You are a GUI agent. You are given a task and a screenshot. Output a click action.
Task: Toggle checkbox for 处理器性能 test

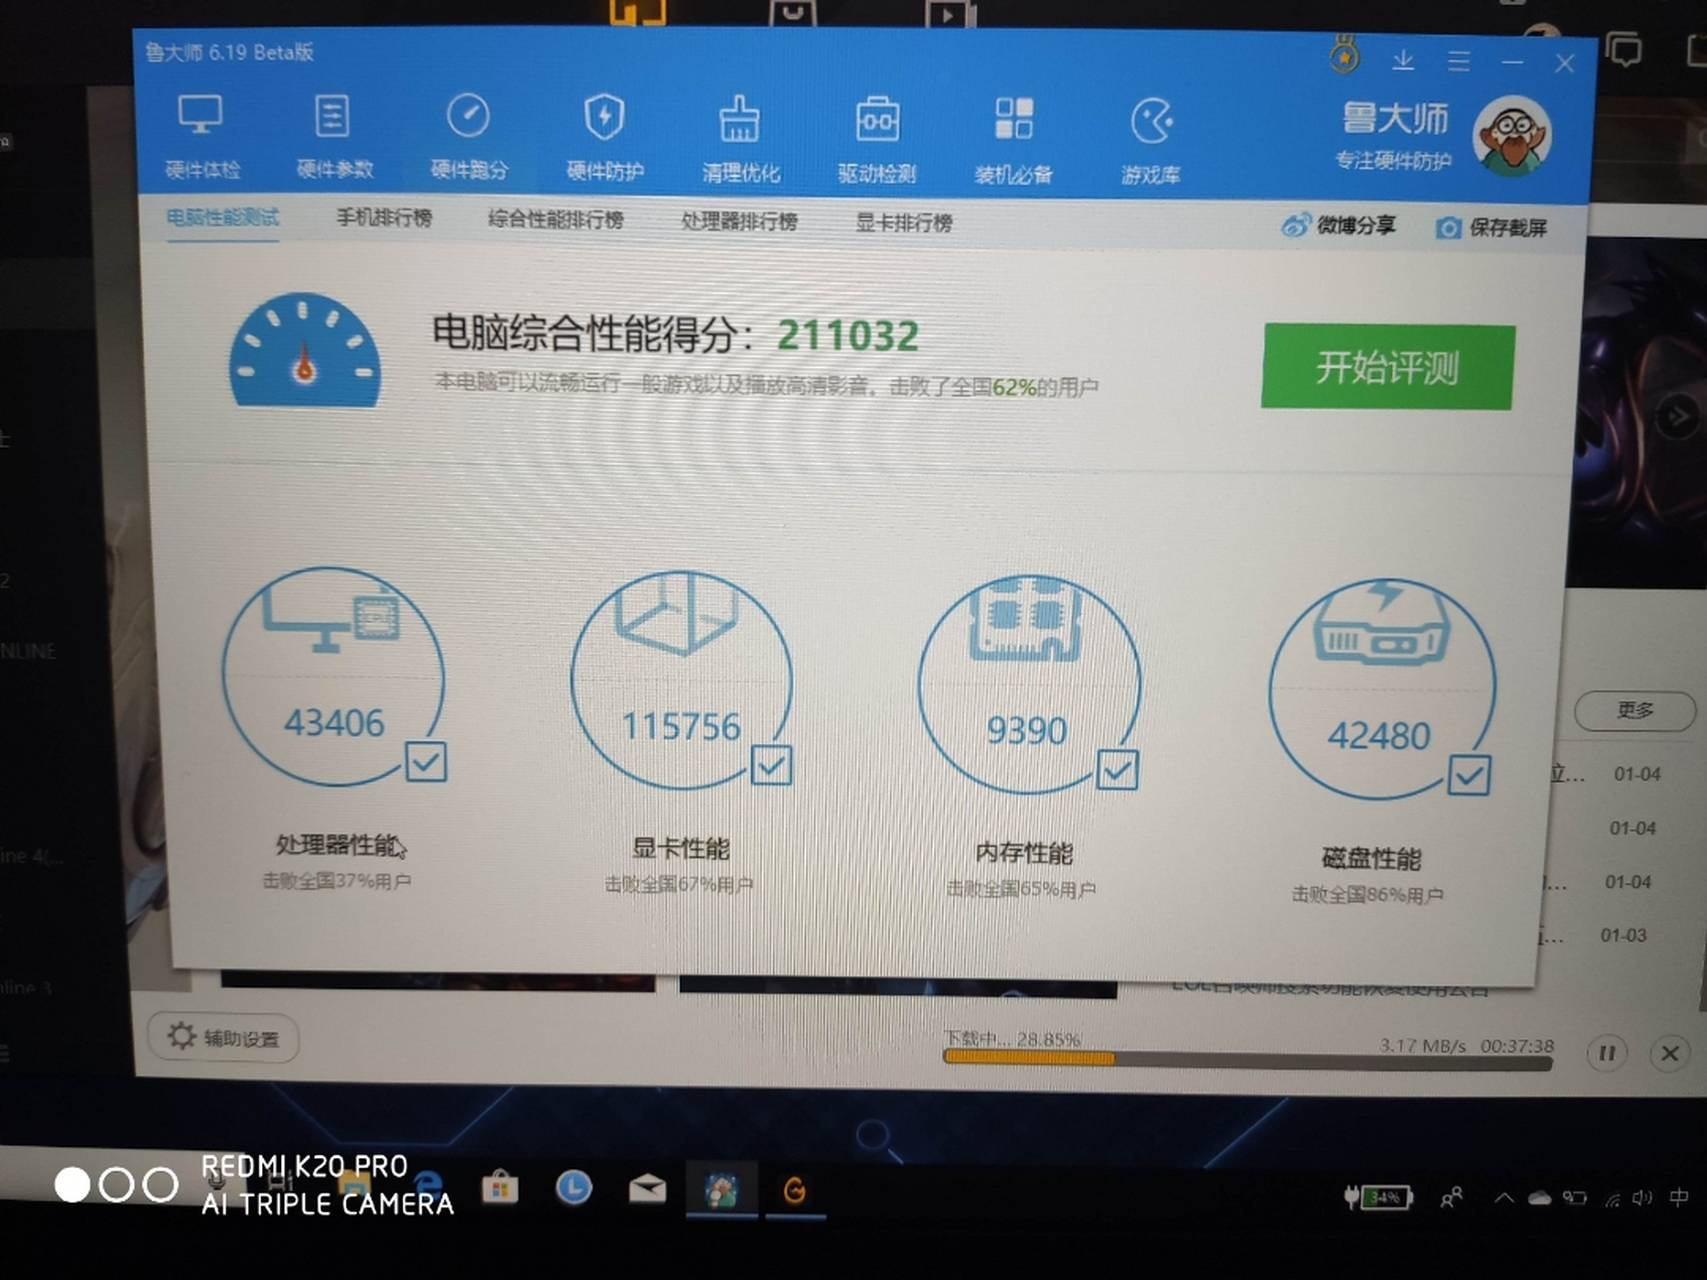(x=426, y=762)
